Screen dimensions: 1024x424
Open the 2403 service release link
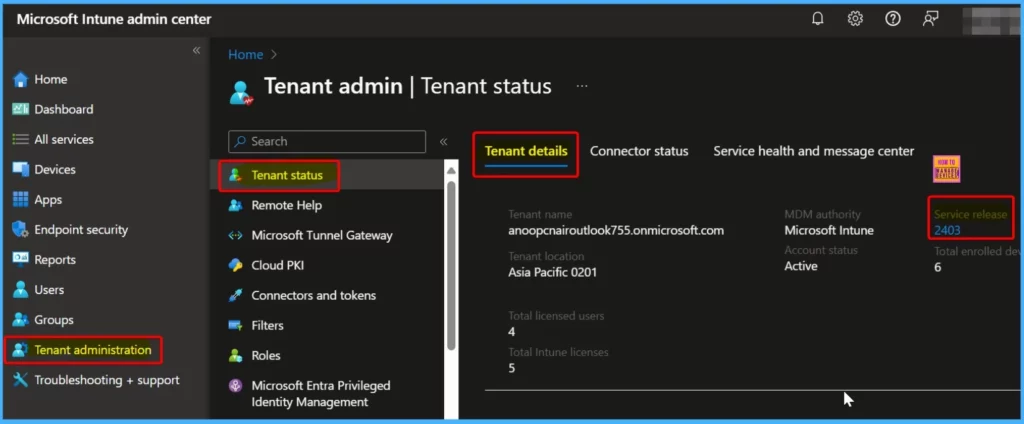point(947,231)
